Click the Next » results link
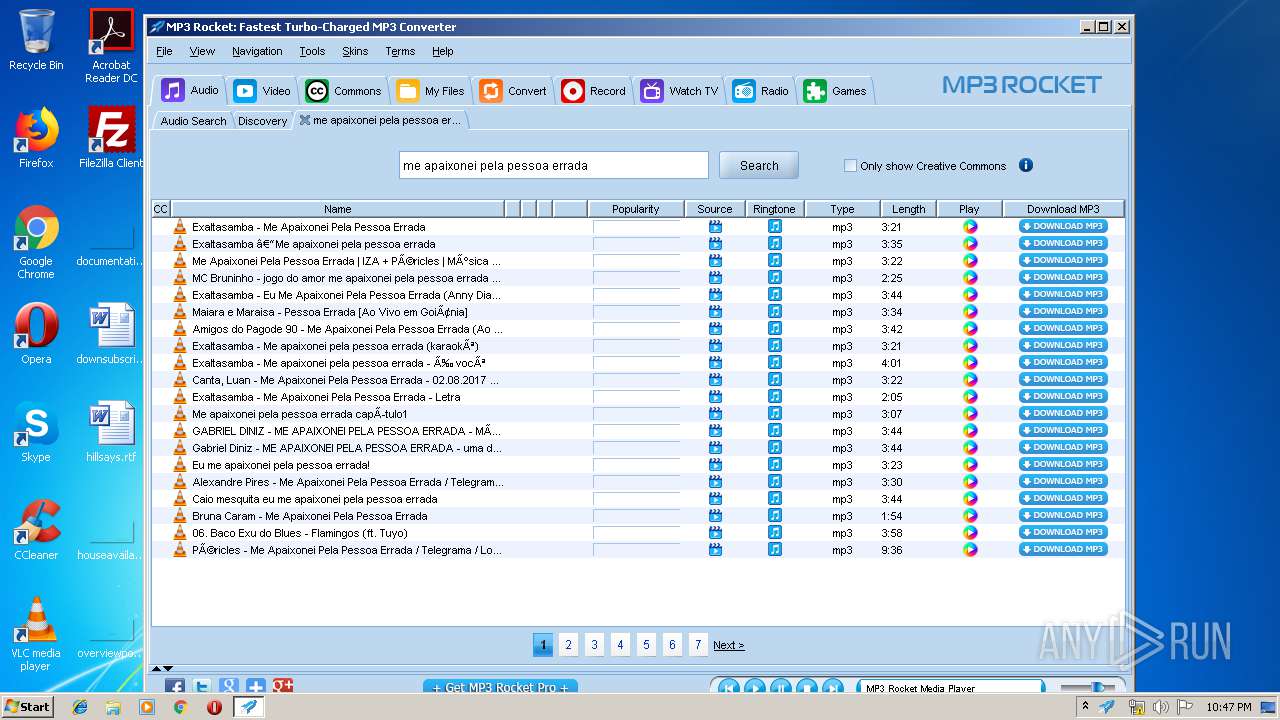 728,646
